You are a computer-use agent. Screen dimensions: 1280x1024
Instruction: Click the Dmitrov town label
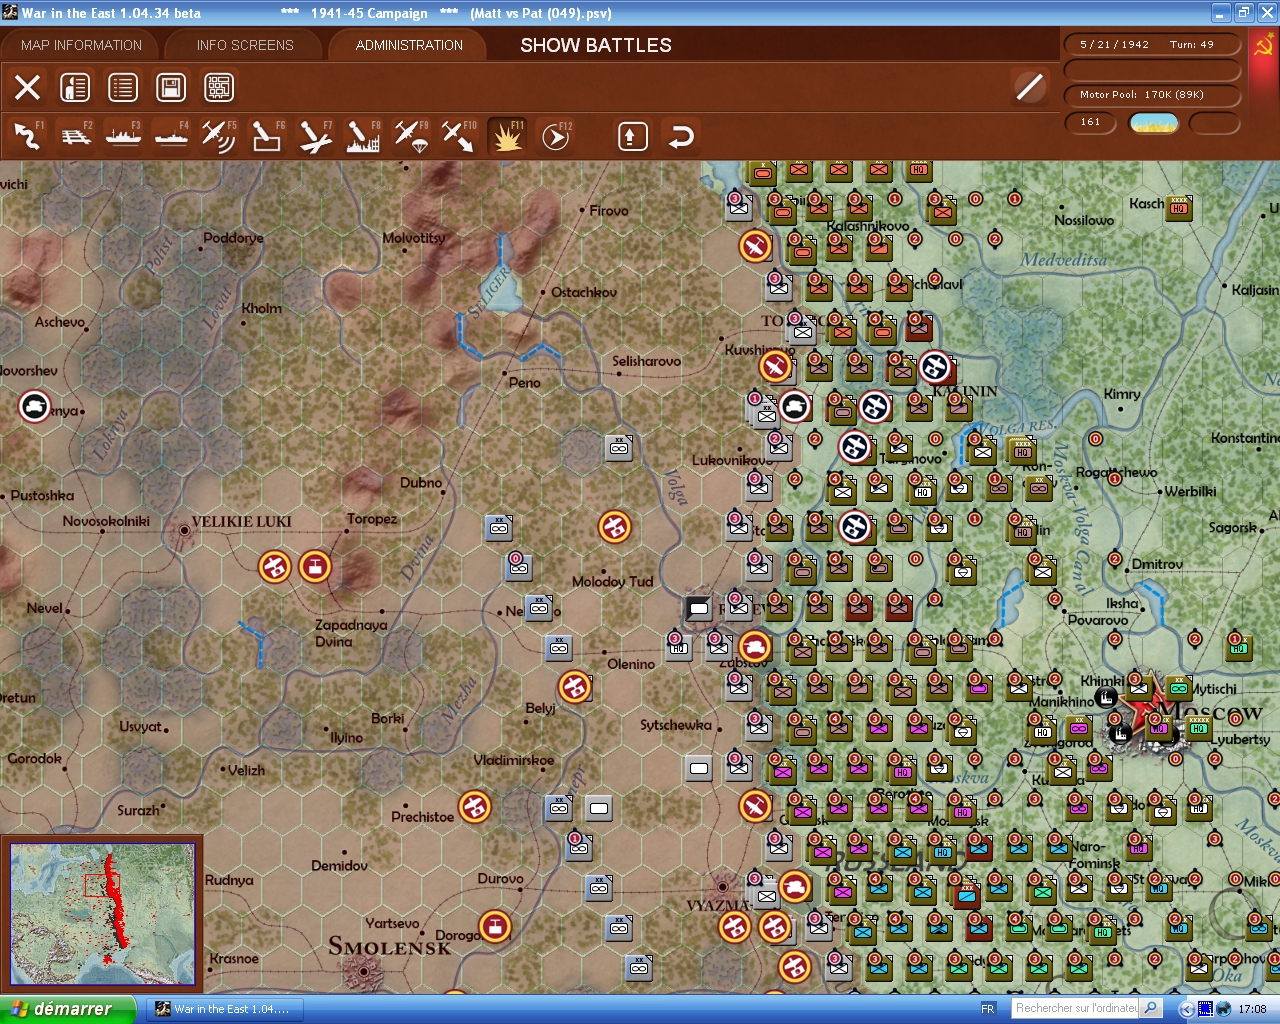point(1157,565)
